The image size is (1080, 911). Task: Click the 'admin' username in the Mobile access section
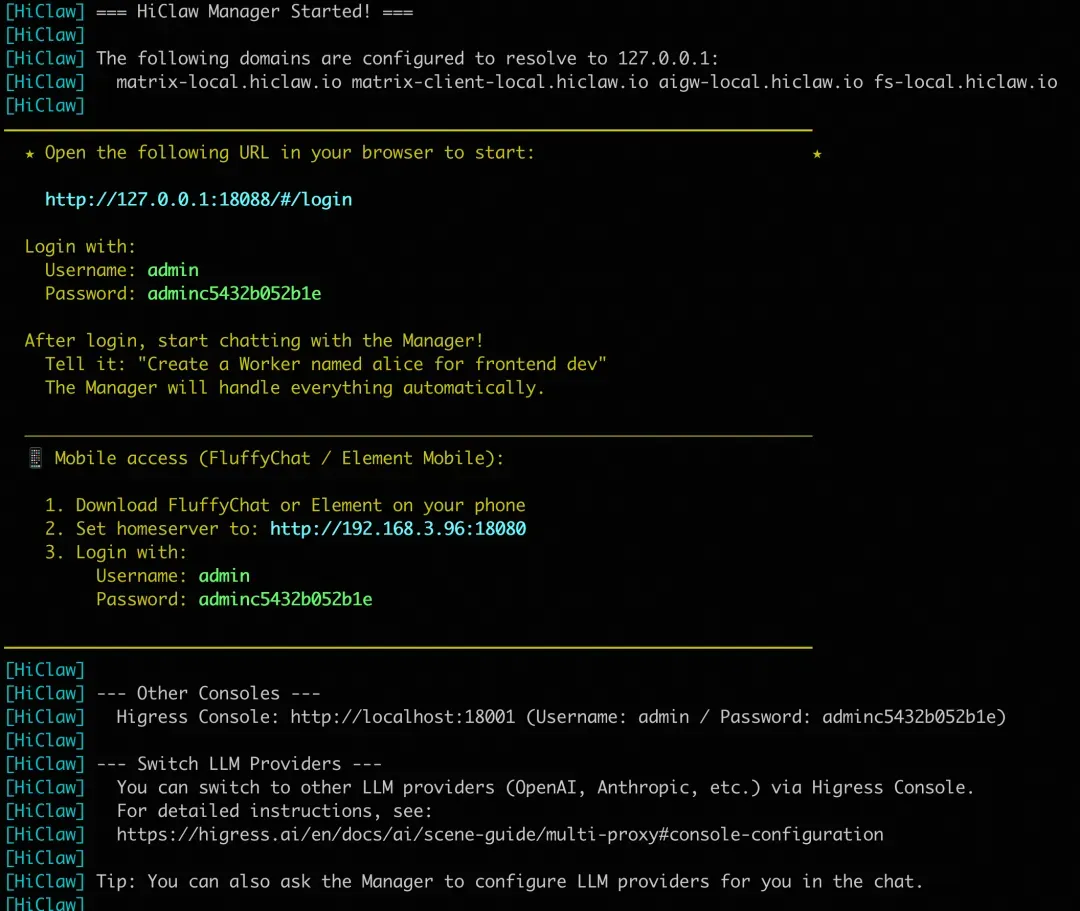tap(224, 576)
